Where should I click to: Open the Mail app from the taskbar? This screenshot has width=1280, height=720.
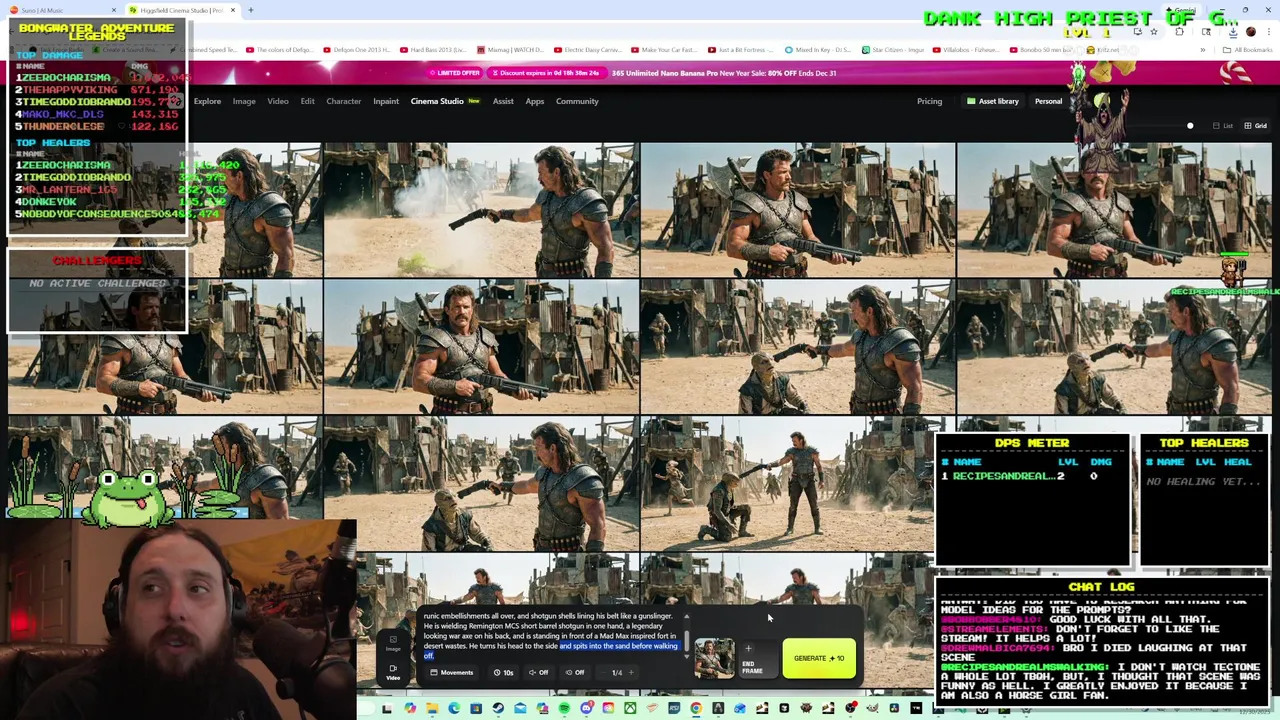520,708
